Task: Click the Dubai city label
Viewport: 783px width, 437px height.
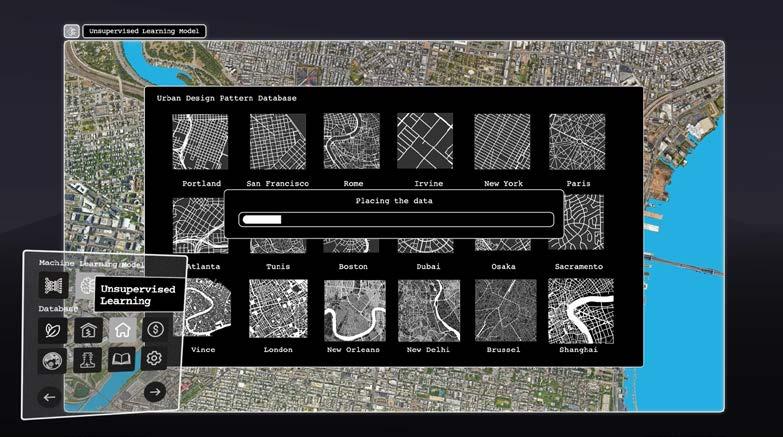Action: coord(428,267)
